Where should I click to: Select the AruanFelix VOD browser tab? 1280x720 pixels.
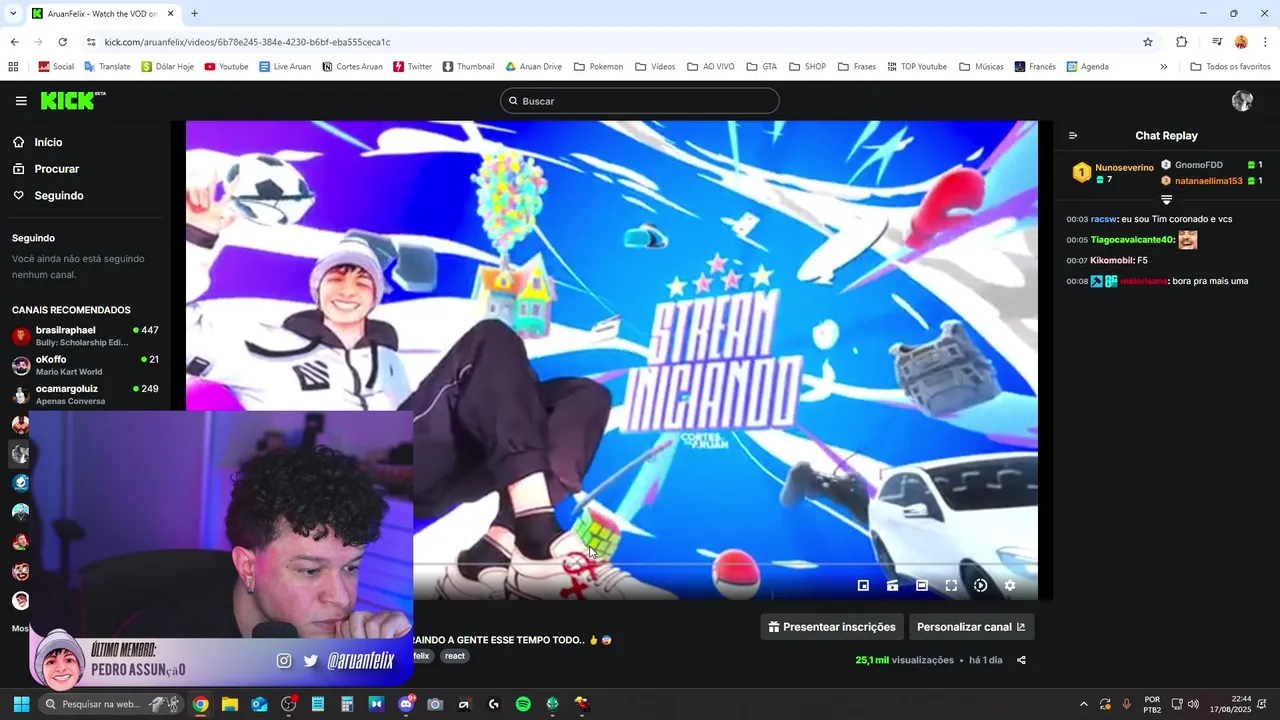pyautogui.click(x=103, y=14)
